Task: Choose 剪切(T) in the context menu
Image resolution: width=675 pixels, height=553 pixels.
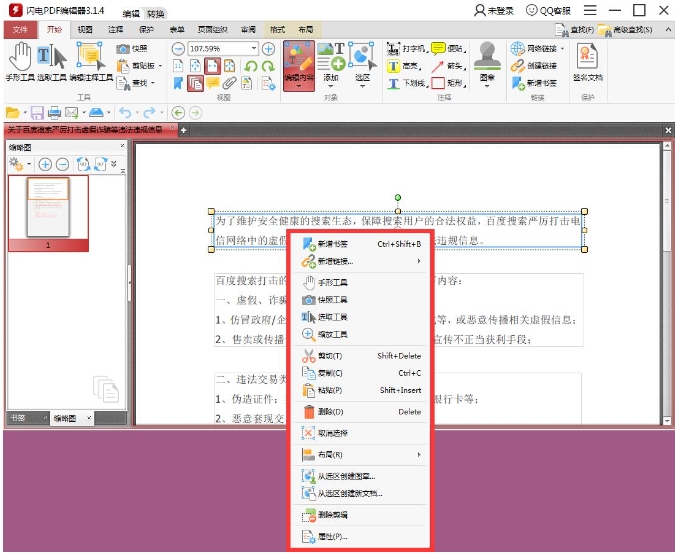Action: coord(361,356)
